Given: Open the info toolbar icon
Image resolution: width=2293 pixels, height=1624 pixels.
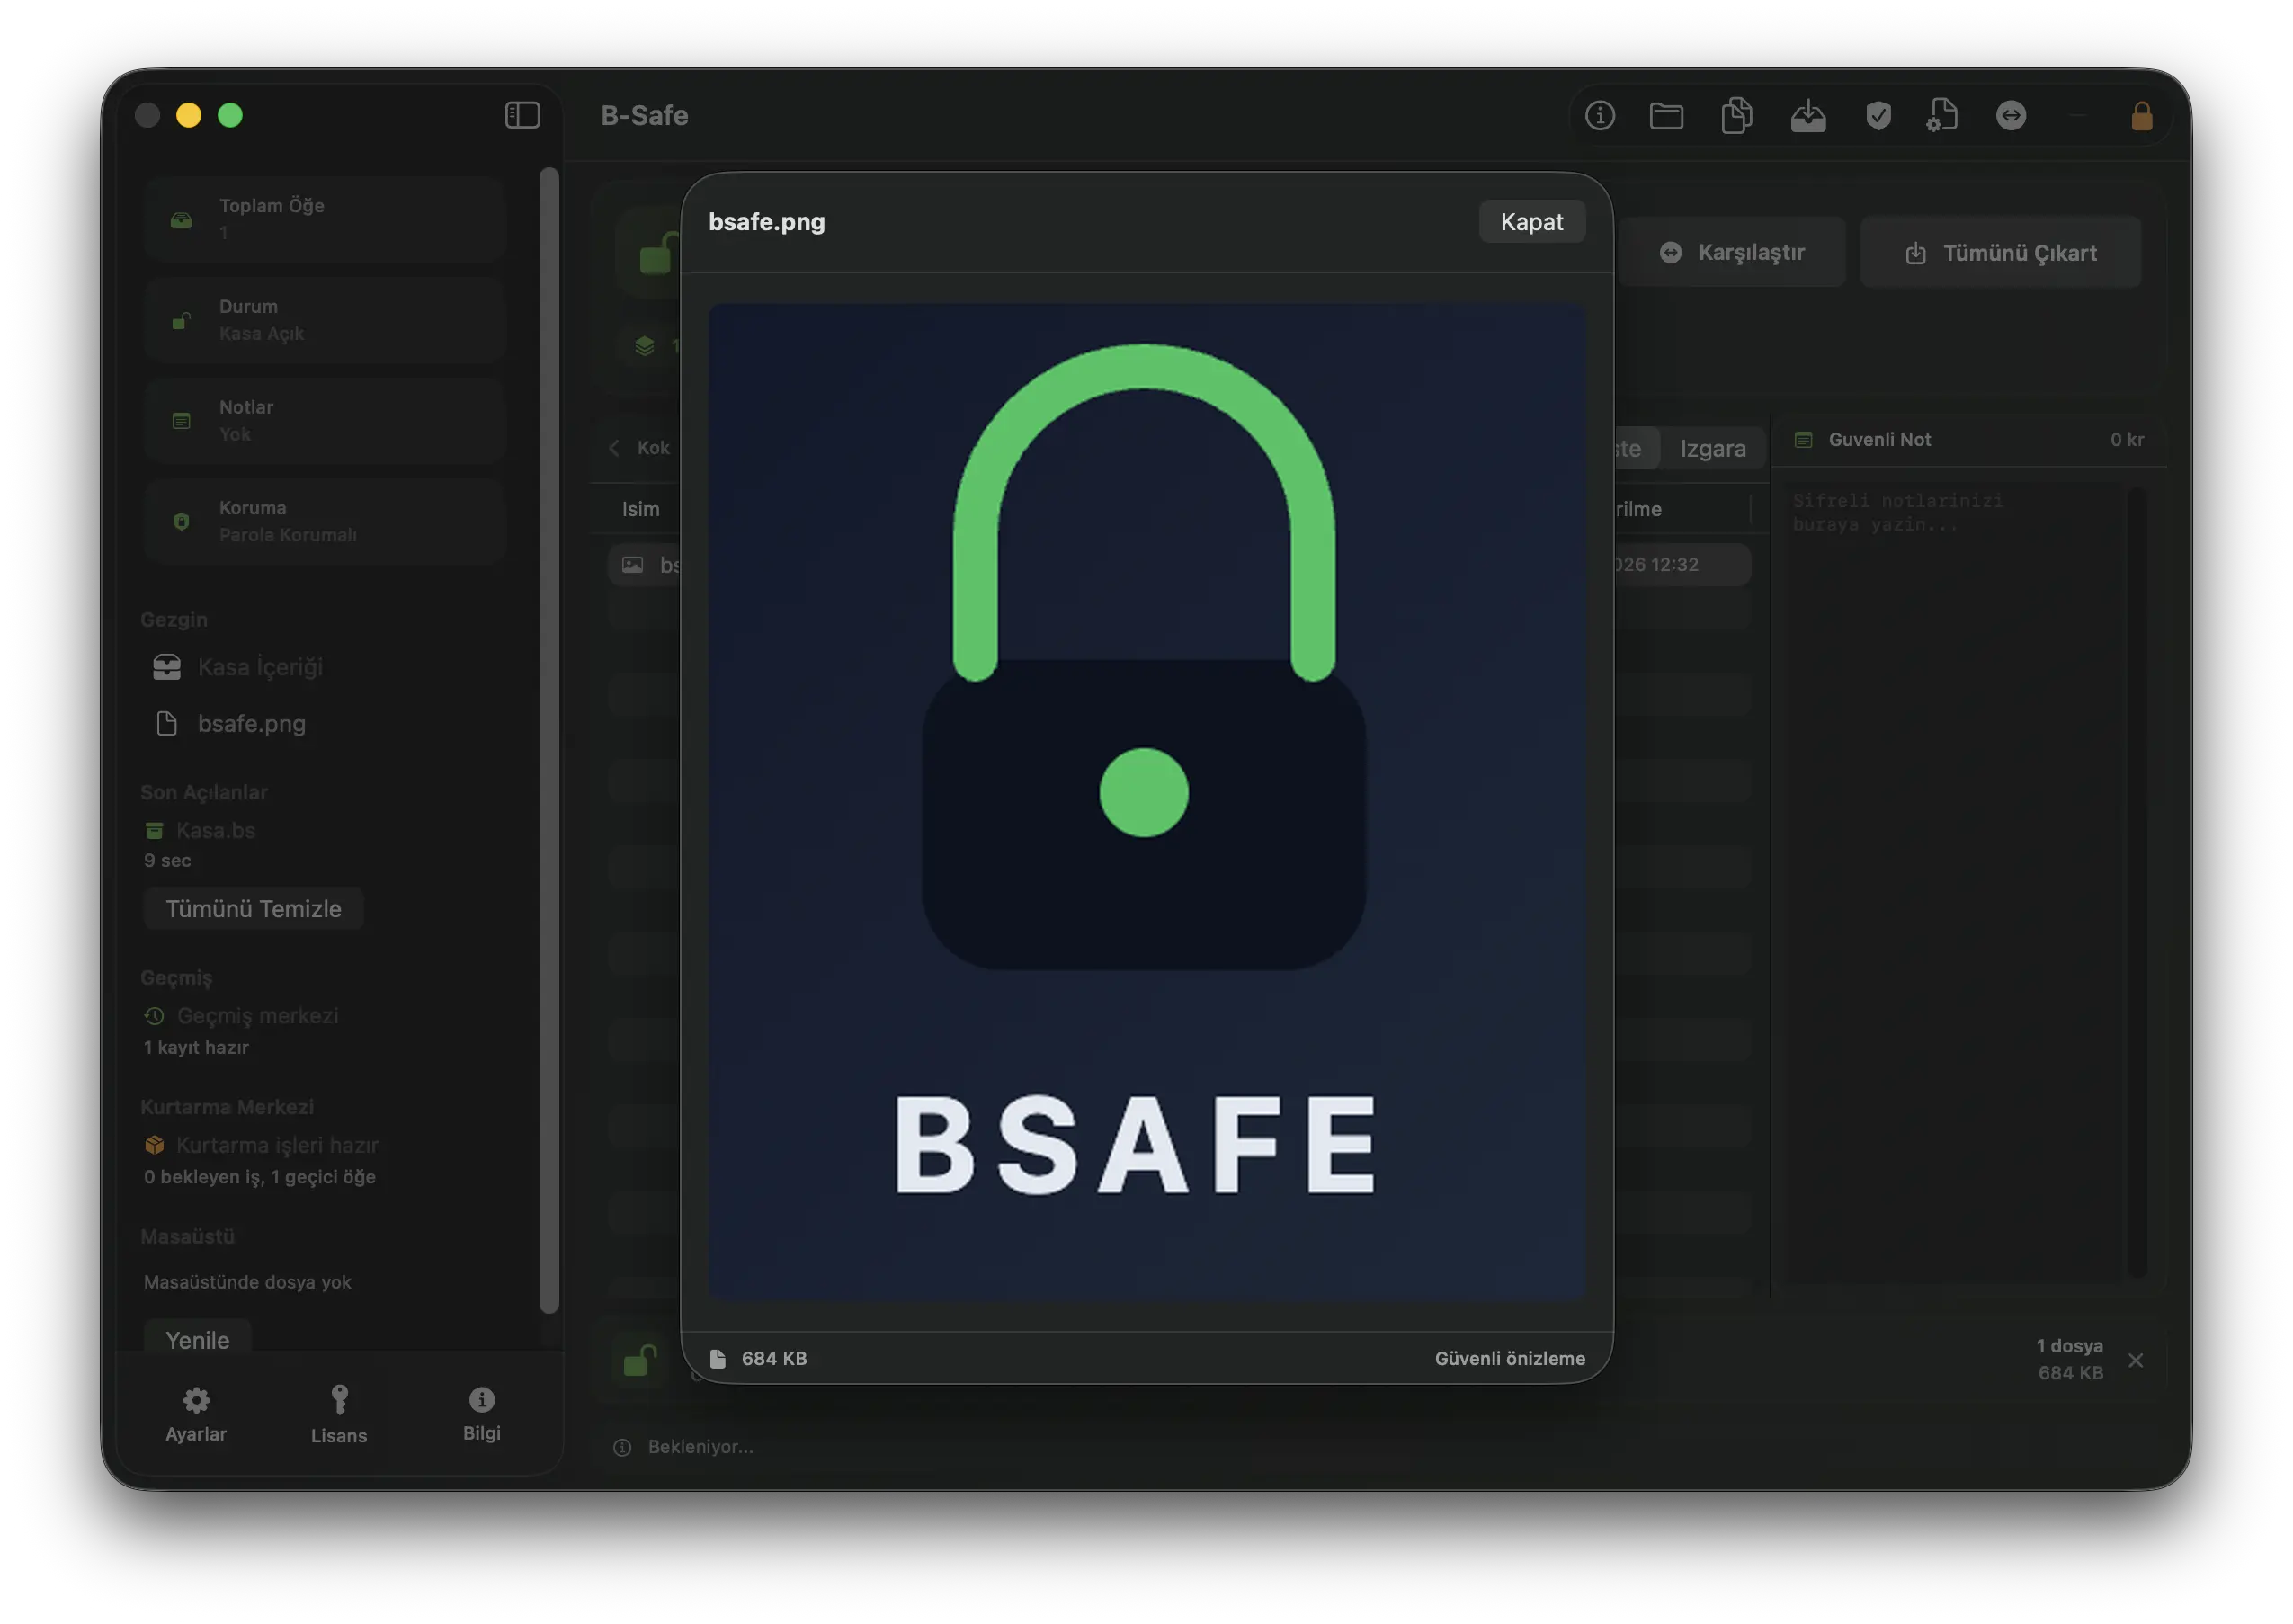Looking at the screenshot, I should [x=1599, y=116].
